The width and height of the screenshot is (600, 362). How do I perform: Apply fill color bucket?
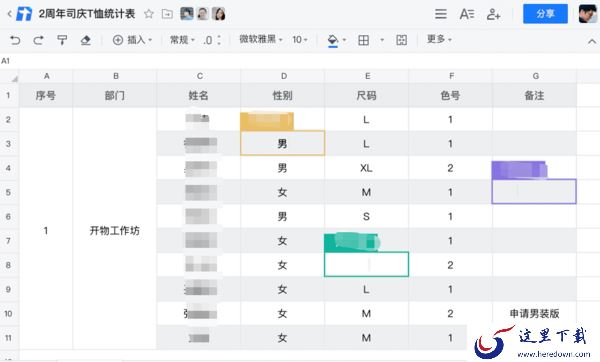tap(333, 41)
